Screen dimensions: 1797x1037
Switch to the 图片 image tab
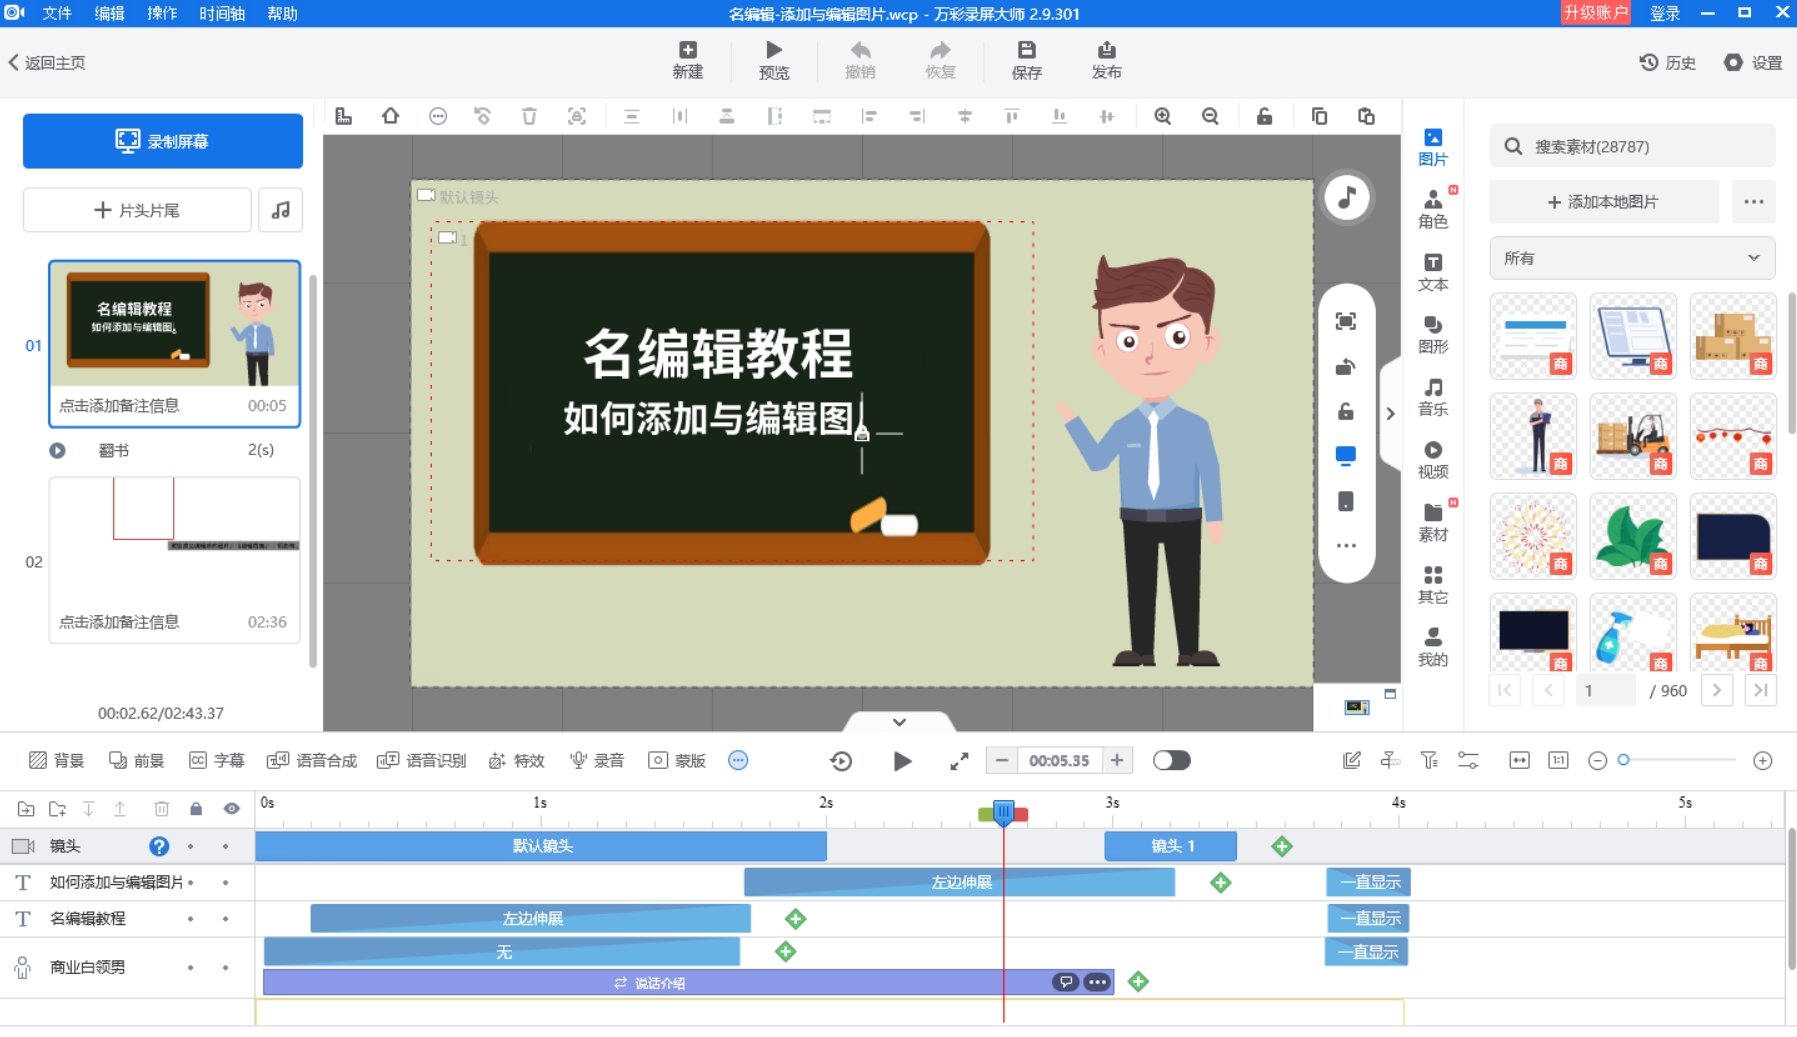coord(1433,147)
